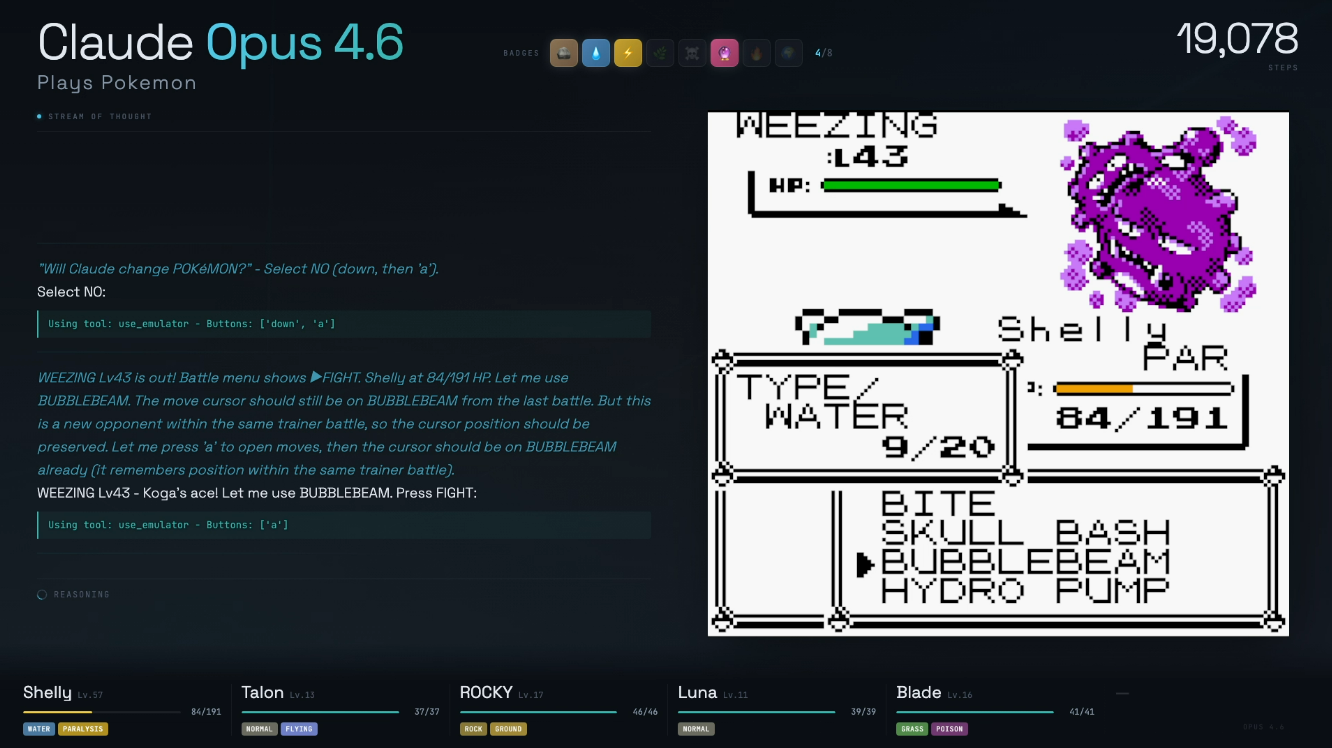
Task: Click ROCKY's 46/46 HP value
Action: [645, 712]
